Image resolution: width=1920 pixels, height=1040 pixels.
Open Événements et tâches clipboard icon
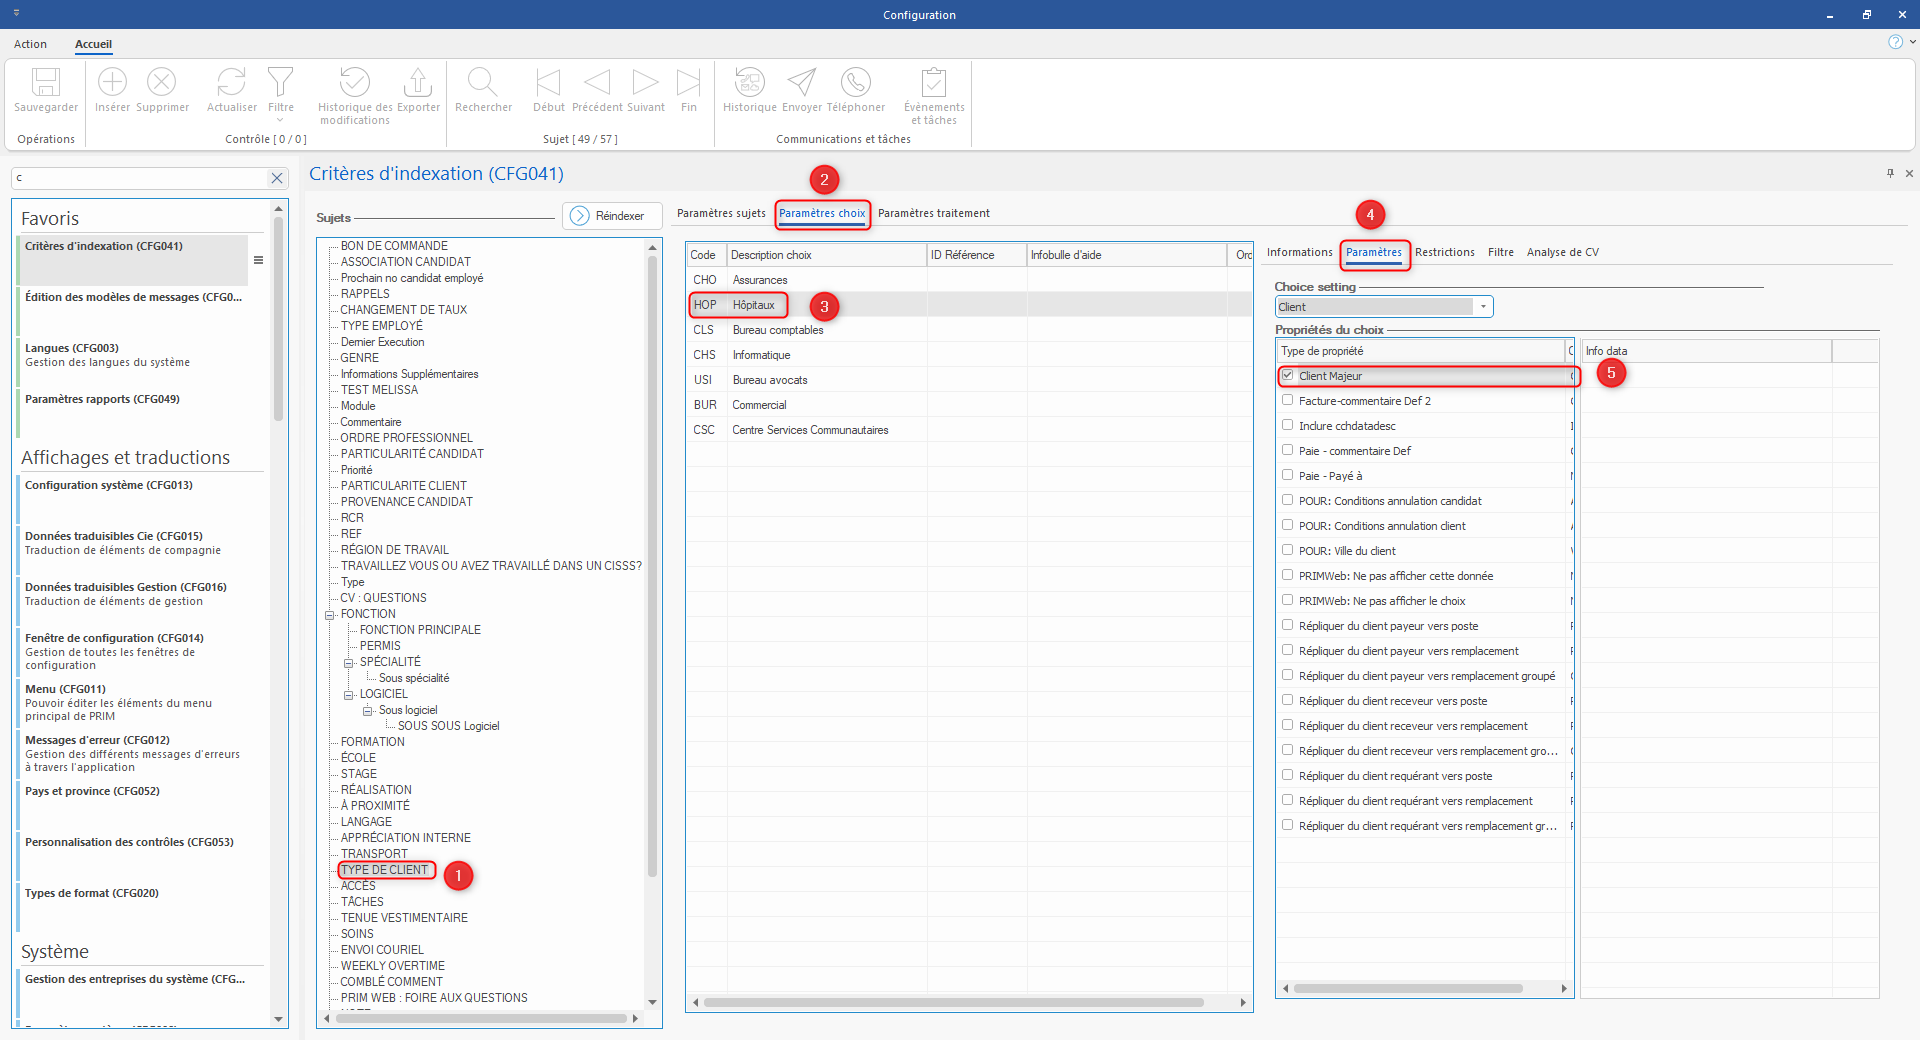[934, 83]
